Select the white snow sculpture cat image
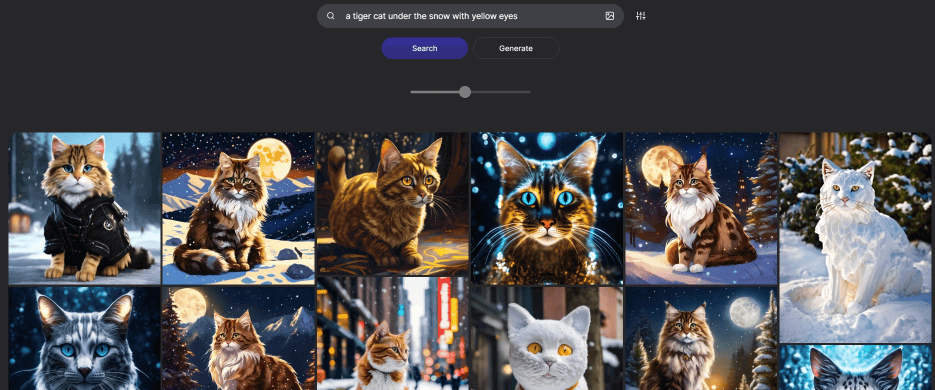 855,237
